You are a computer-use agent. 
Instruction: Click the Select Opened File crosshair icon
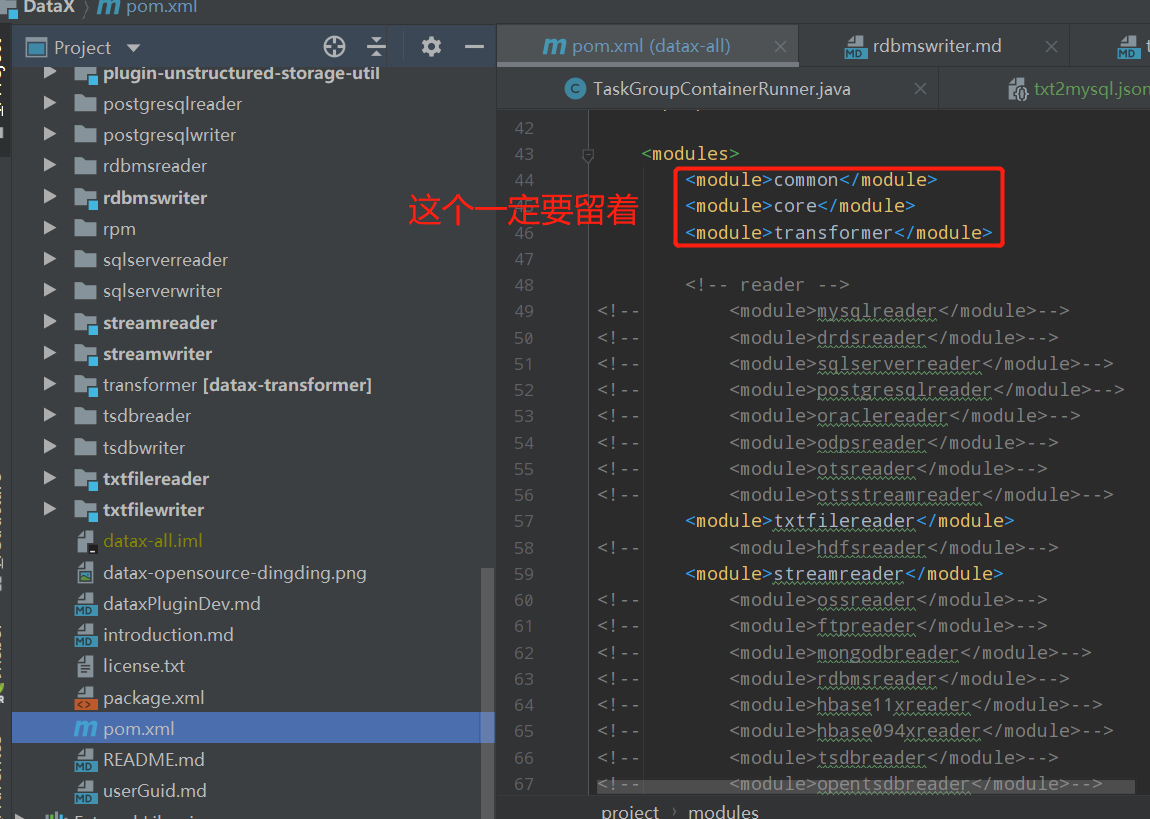334,46
